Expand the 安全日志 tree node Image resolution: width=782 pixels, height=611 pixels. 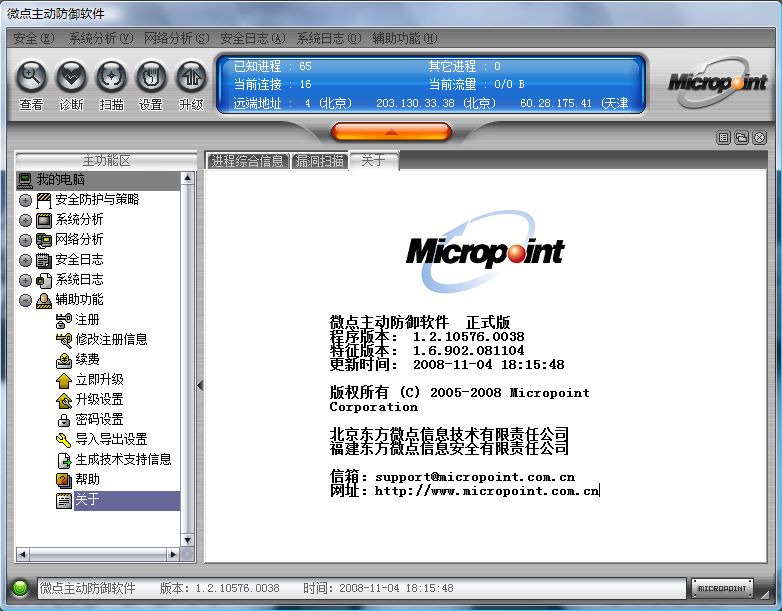pos(25,260)
